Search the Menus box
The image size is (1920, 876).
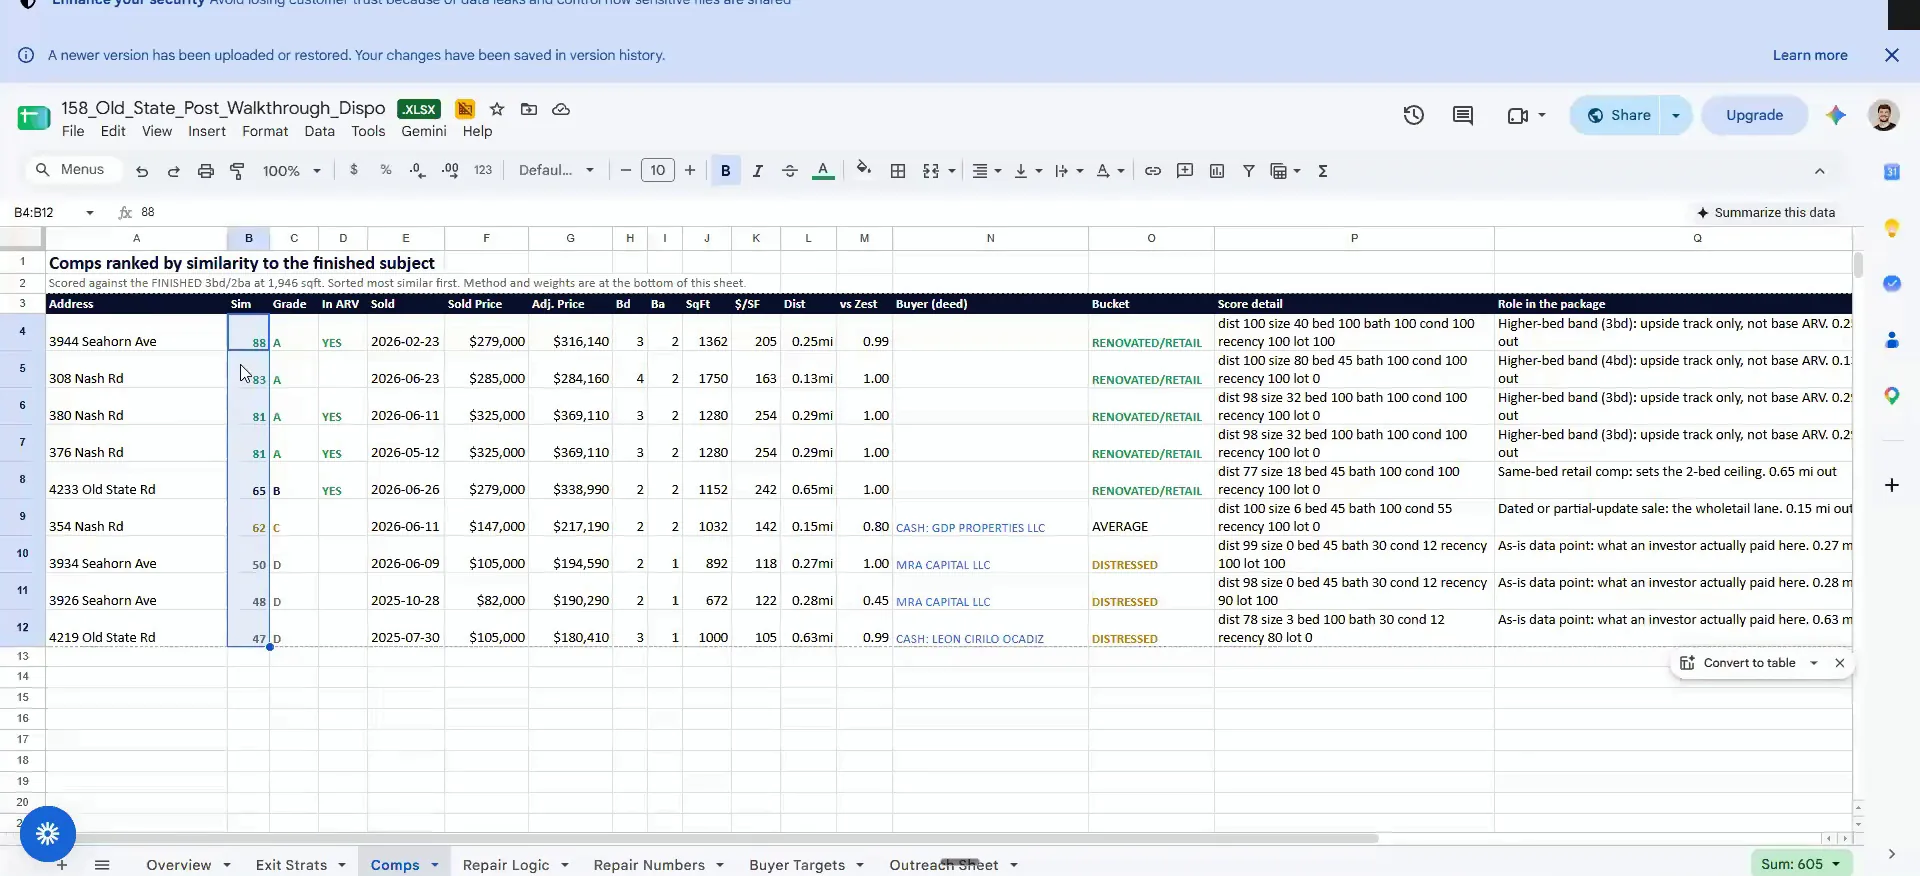coord(72,170)
